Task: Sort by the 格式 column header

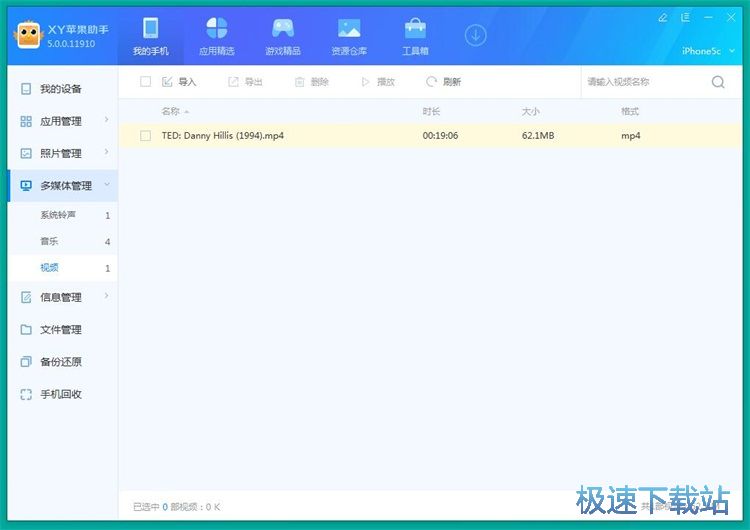Action: click(630, 111)
